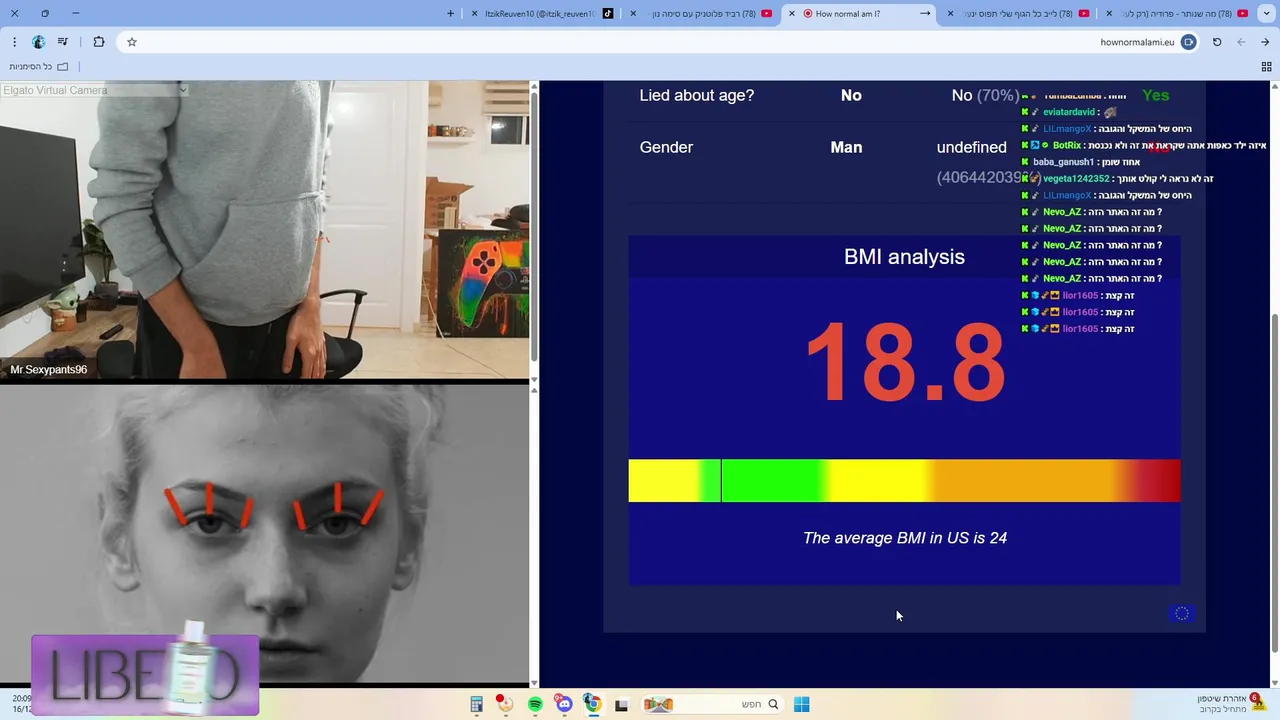
Task: Close the 'How normal am I?' tab
Action: pyautogui.click(x=792, y=14)
